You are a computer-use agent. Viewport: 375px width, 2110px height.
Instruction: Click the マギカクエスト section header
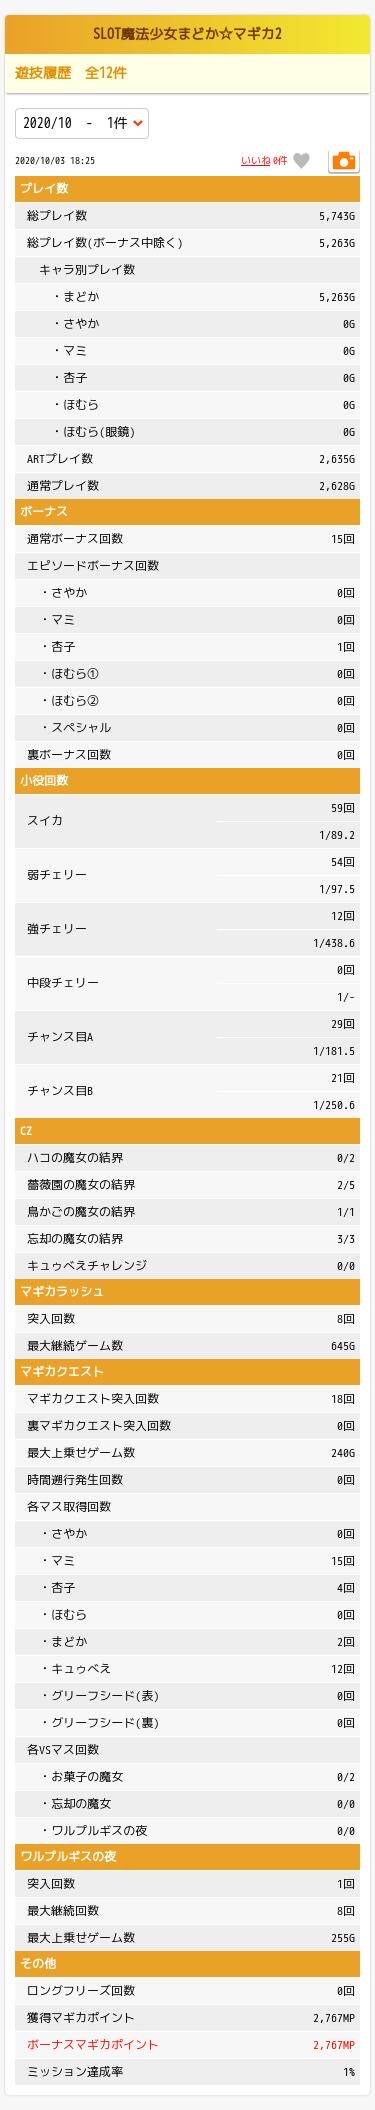click(187, 1372)
